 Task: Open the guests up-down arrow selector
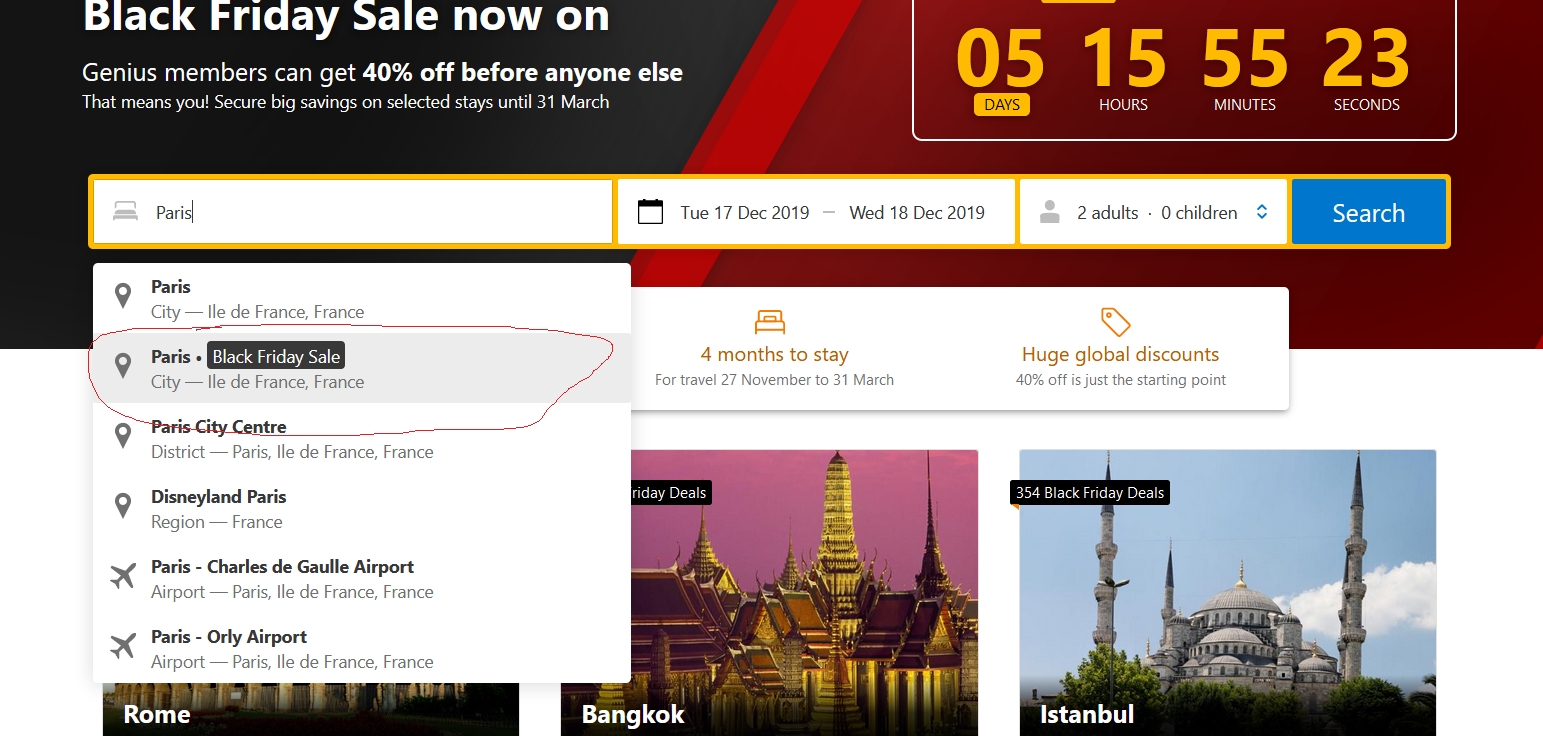pyautogui.click(x=1262, y=212)
